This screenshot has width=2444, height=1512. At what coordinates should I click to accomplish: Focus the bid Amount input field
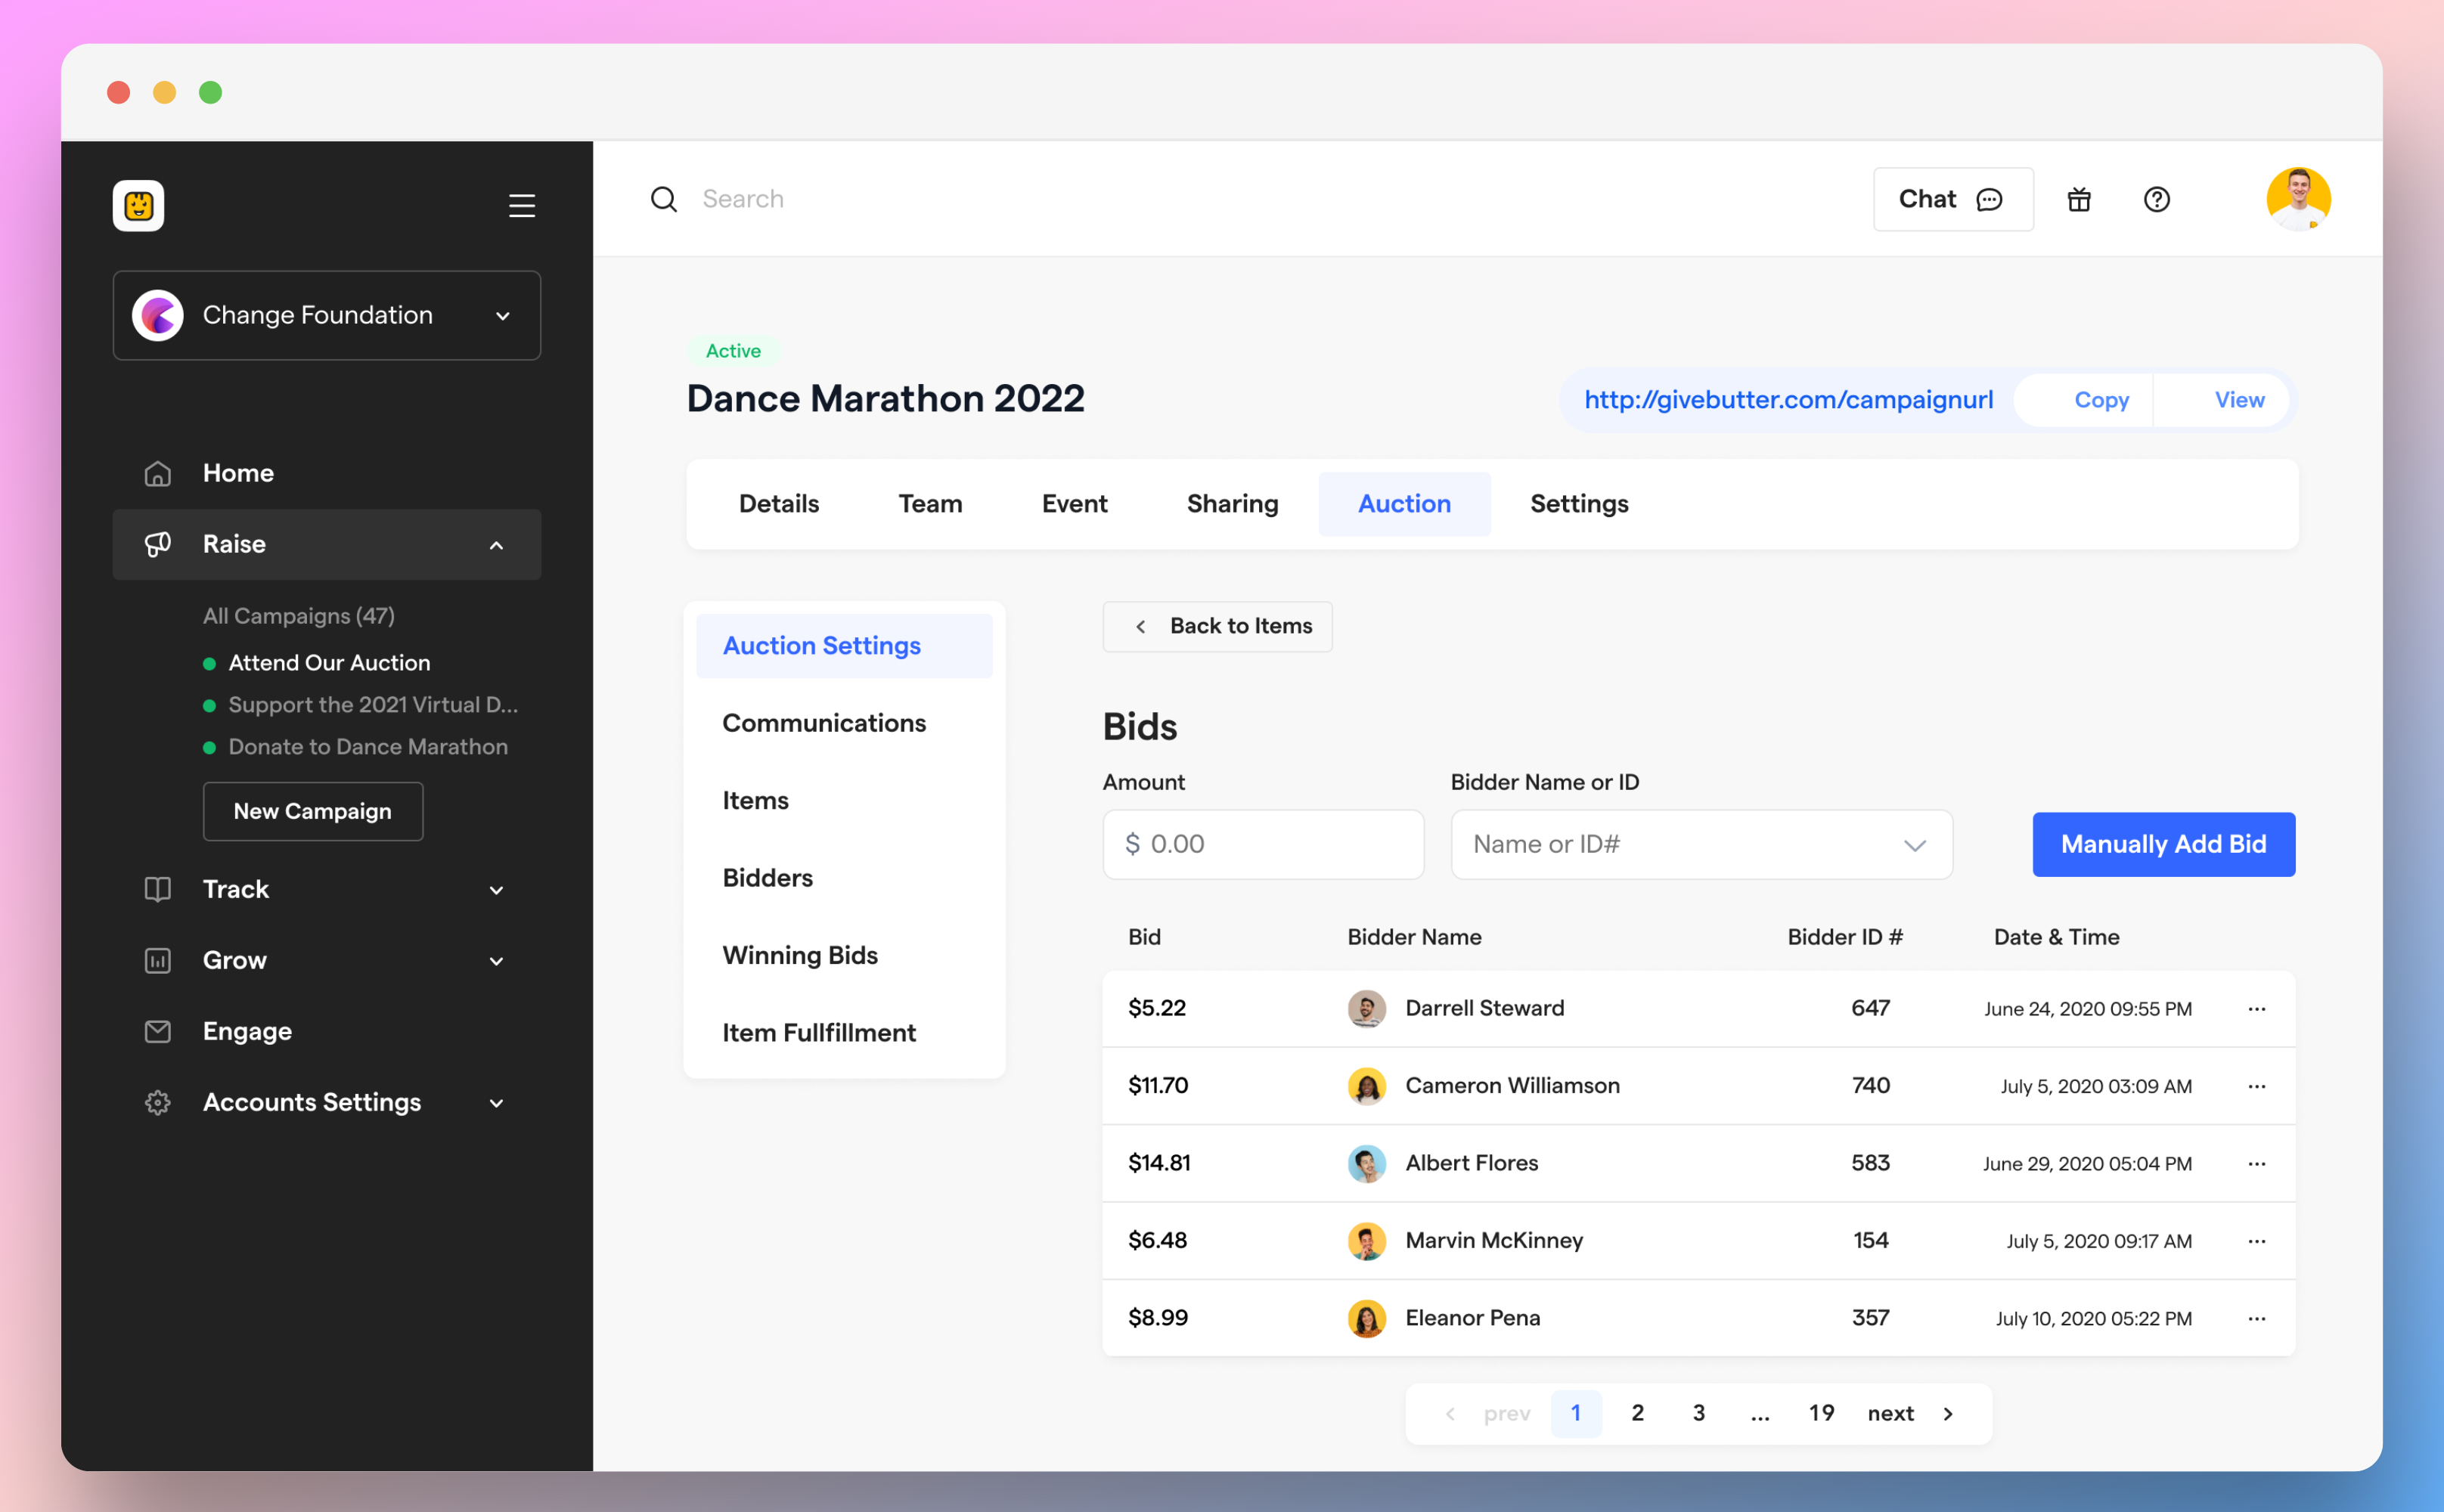(x=1263, y=844)
